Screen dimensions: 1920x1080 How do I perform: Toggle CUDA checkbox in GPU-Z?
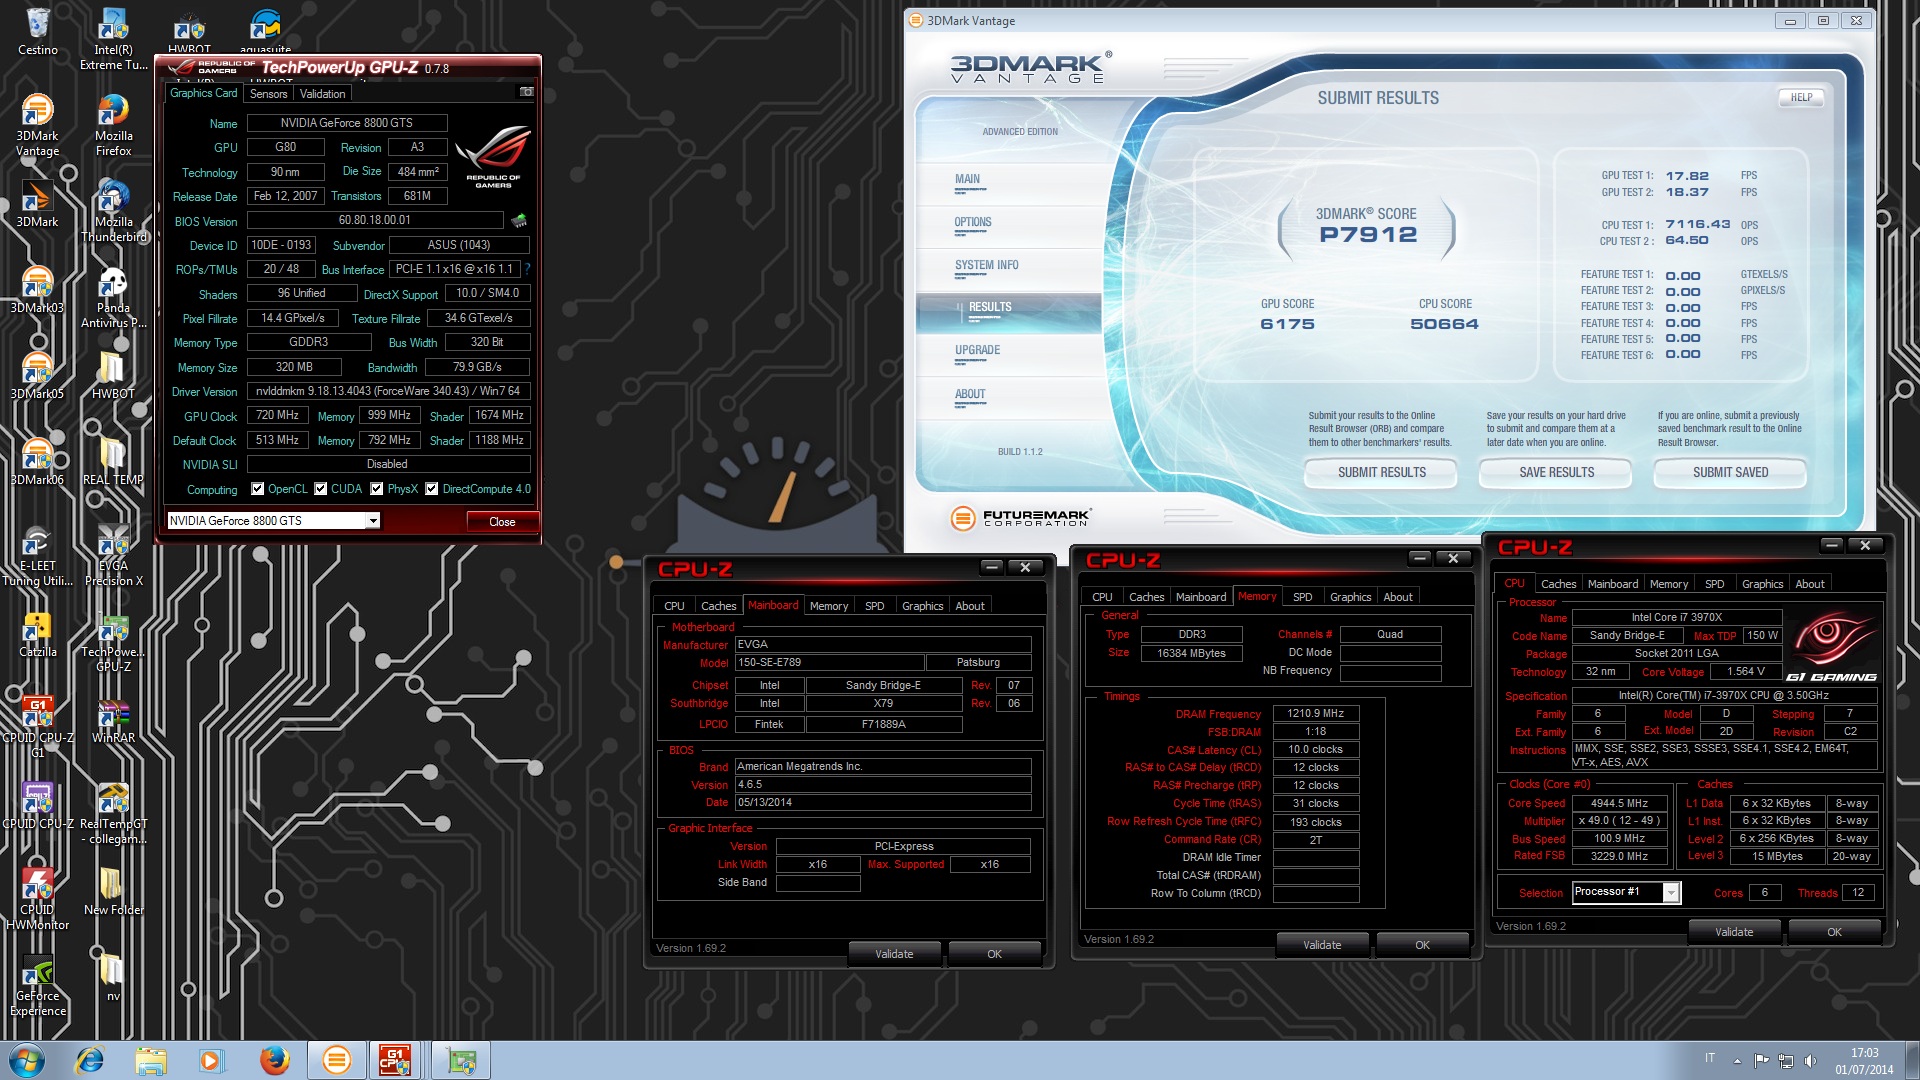321,489
